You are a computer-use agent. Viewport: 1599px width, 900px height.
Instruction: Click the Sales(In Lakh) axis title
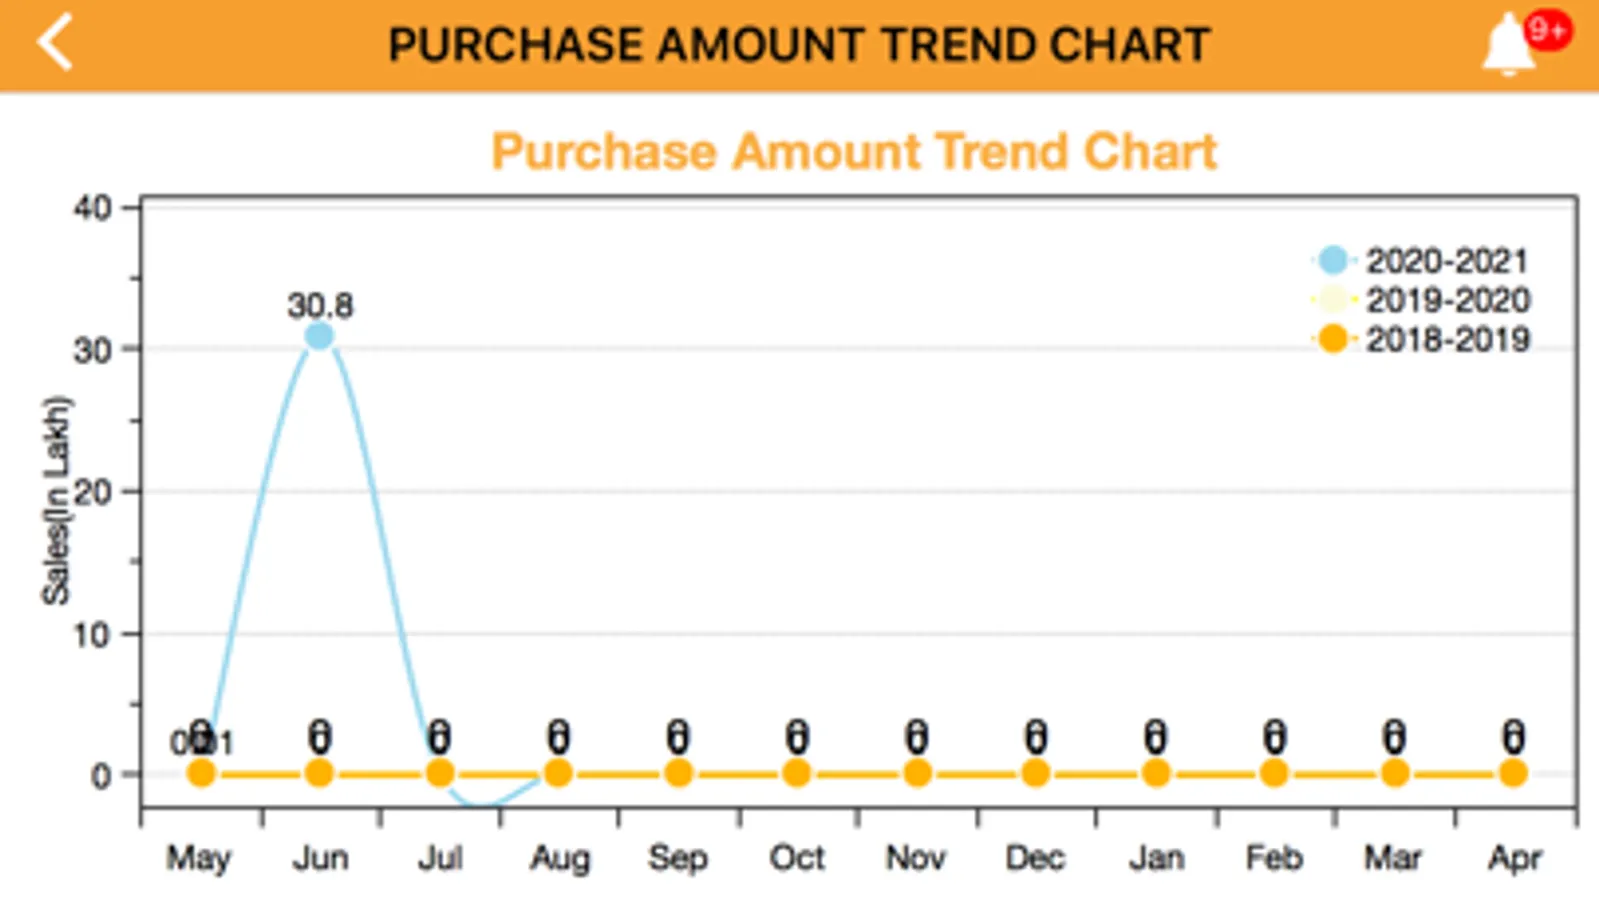tap(57, 500)
